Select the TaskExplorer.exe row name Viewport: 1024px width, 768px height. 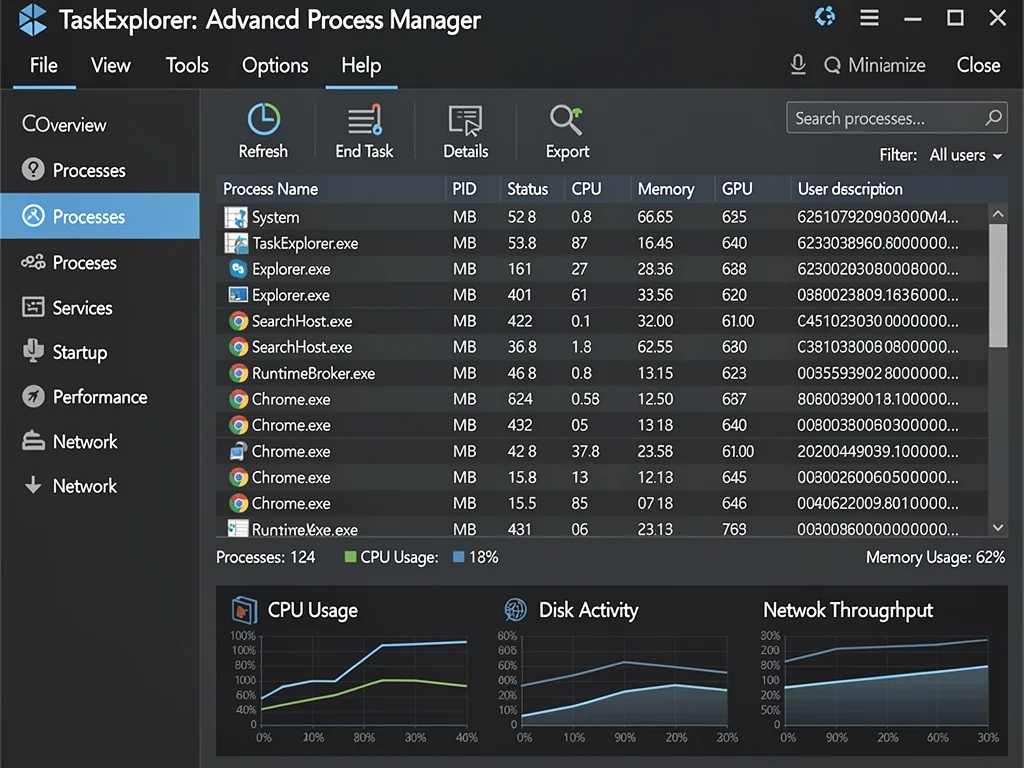click(305, 244)
